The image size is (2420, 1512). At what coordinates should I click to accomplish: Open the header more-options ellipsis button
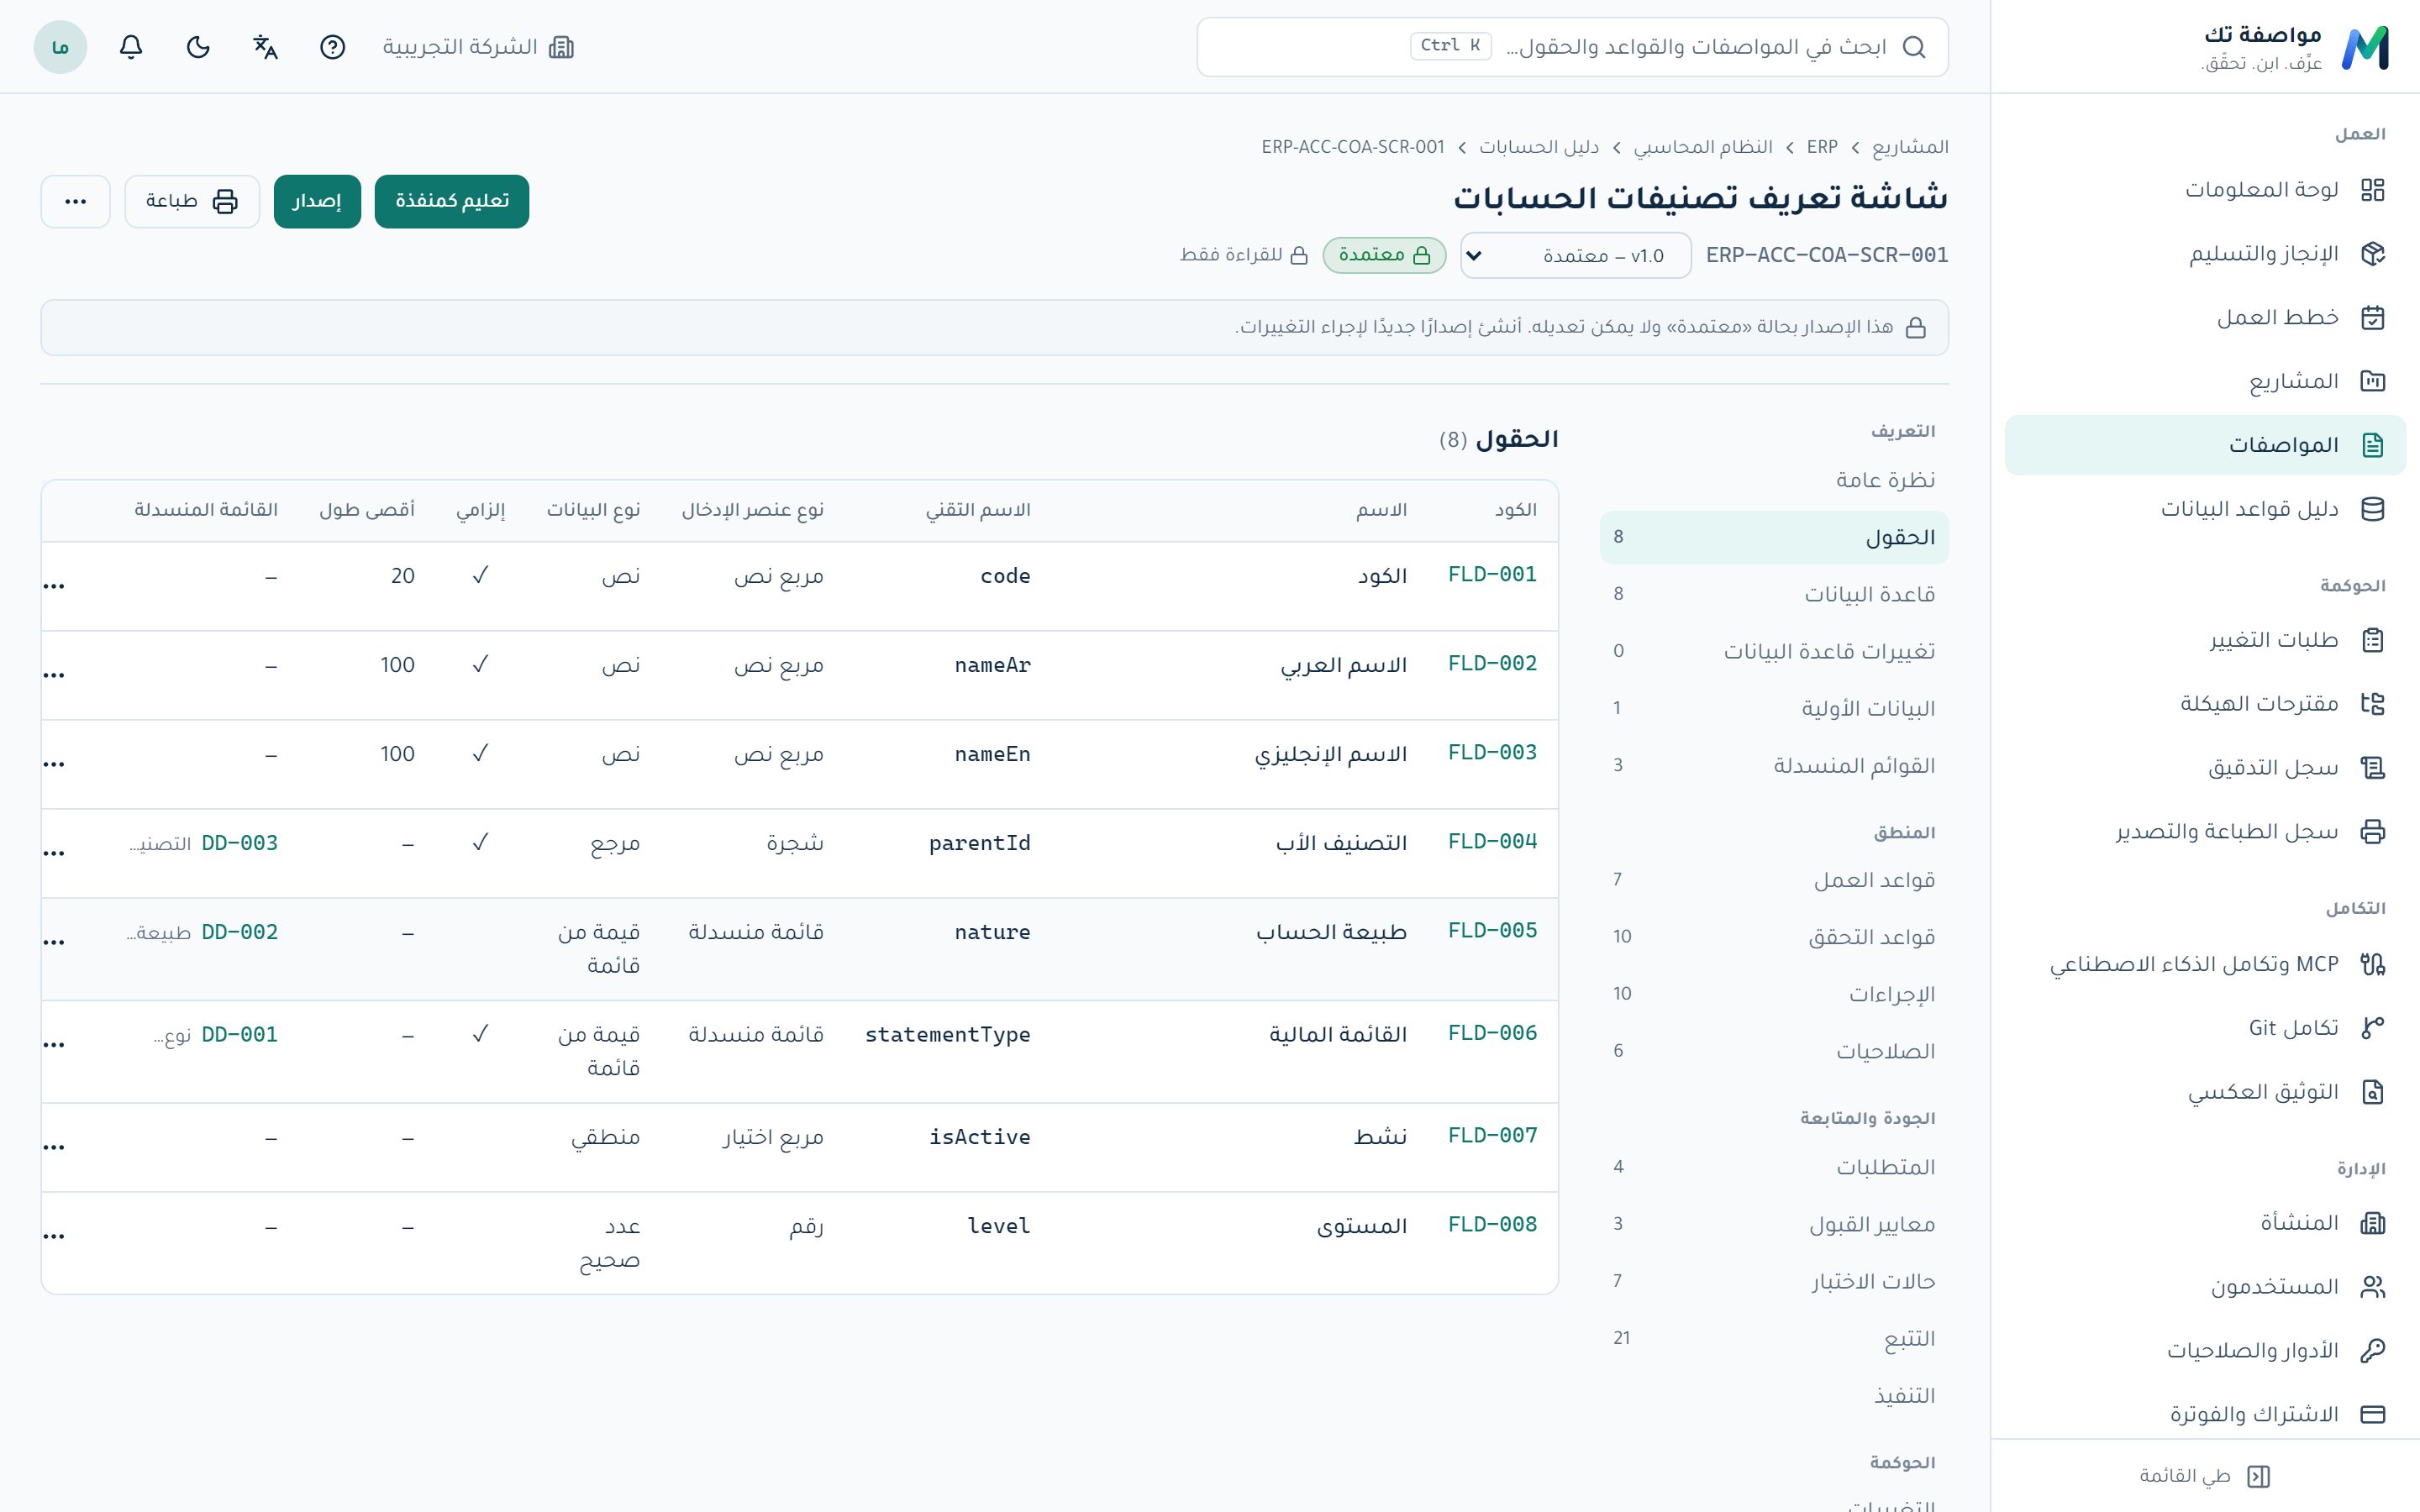tap(76, 201)
